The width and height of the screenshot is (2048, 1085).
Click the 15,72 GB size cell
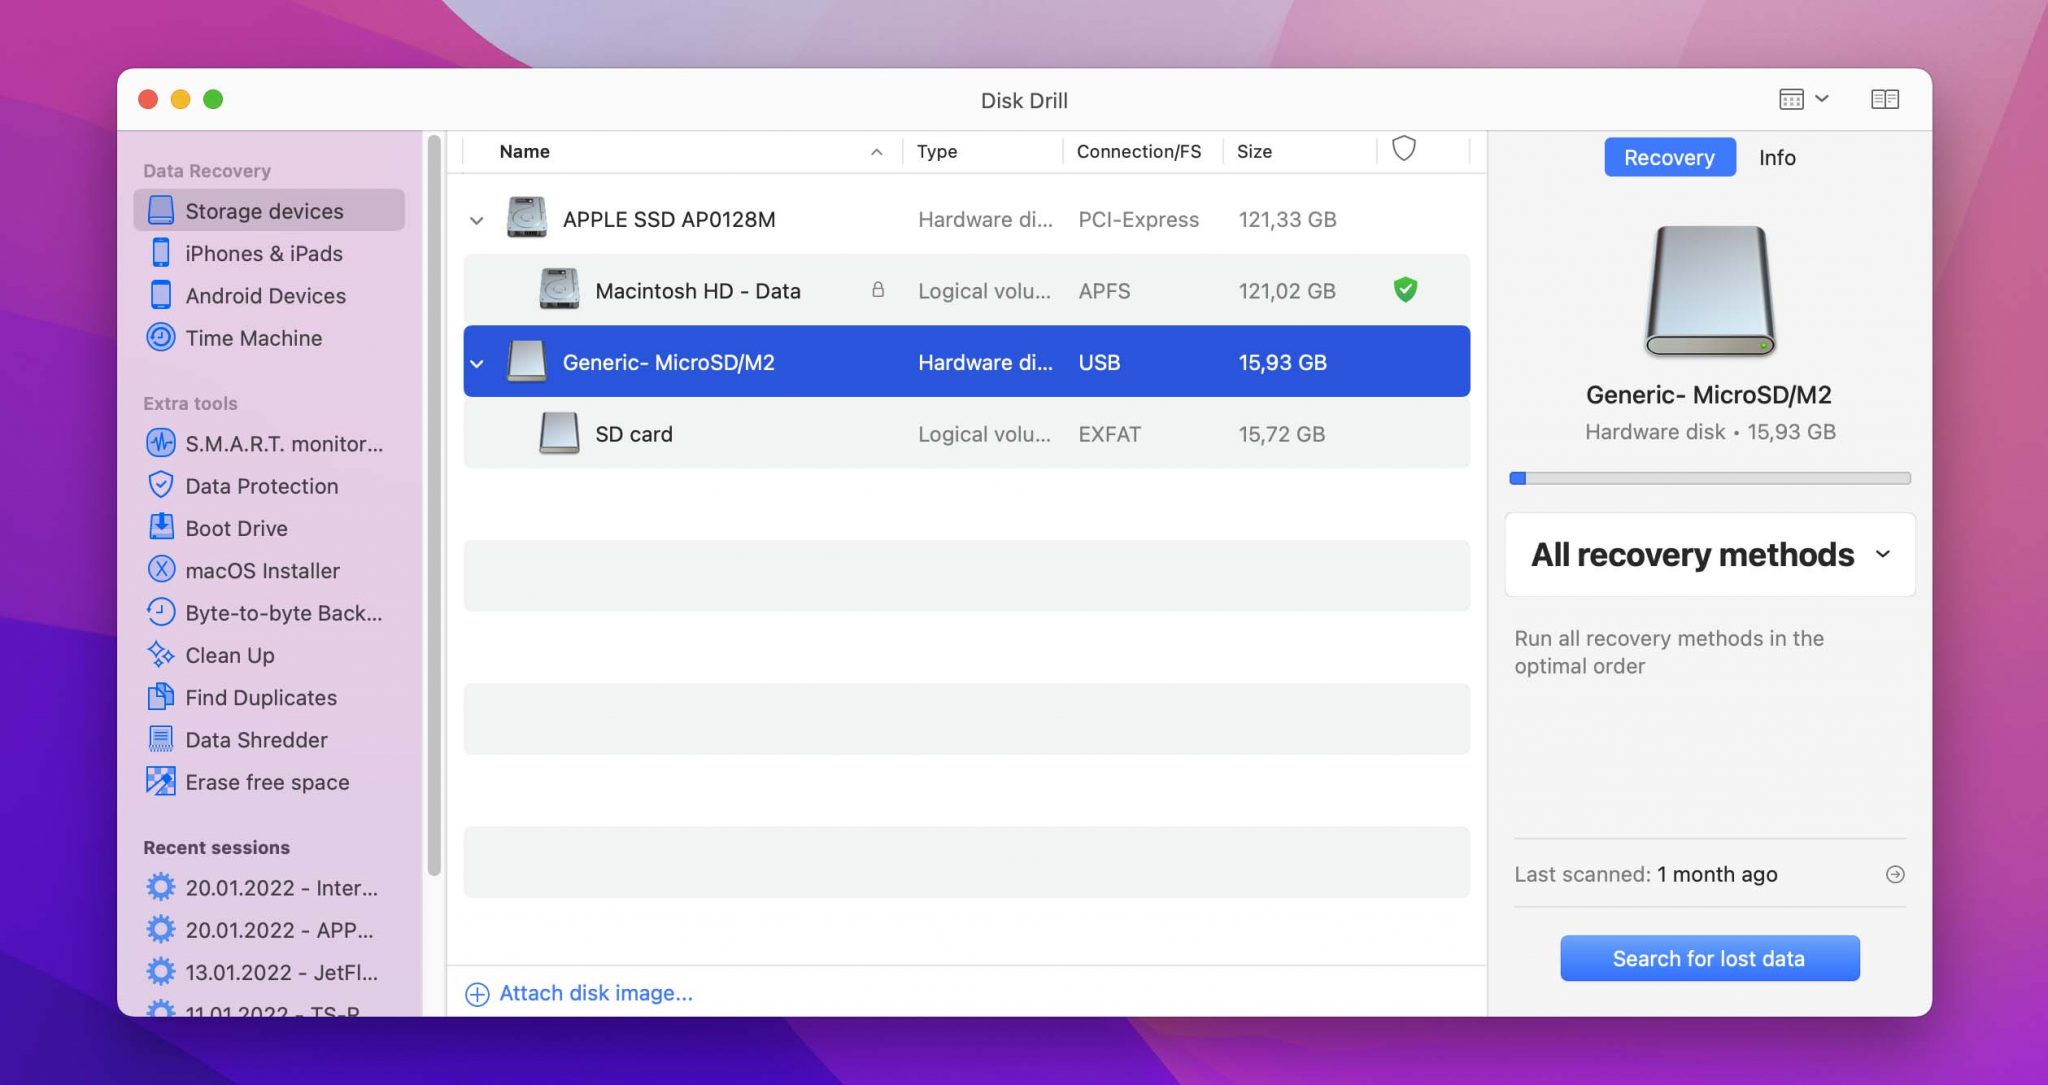point(1282,434)
